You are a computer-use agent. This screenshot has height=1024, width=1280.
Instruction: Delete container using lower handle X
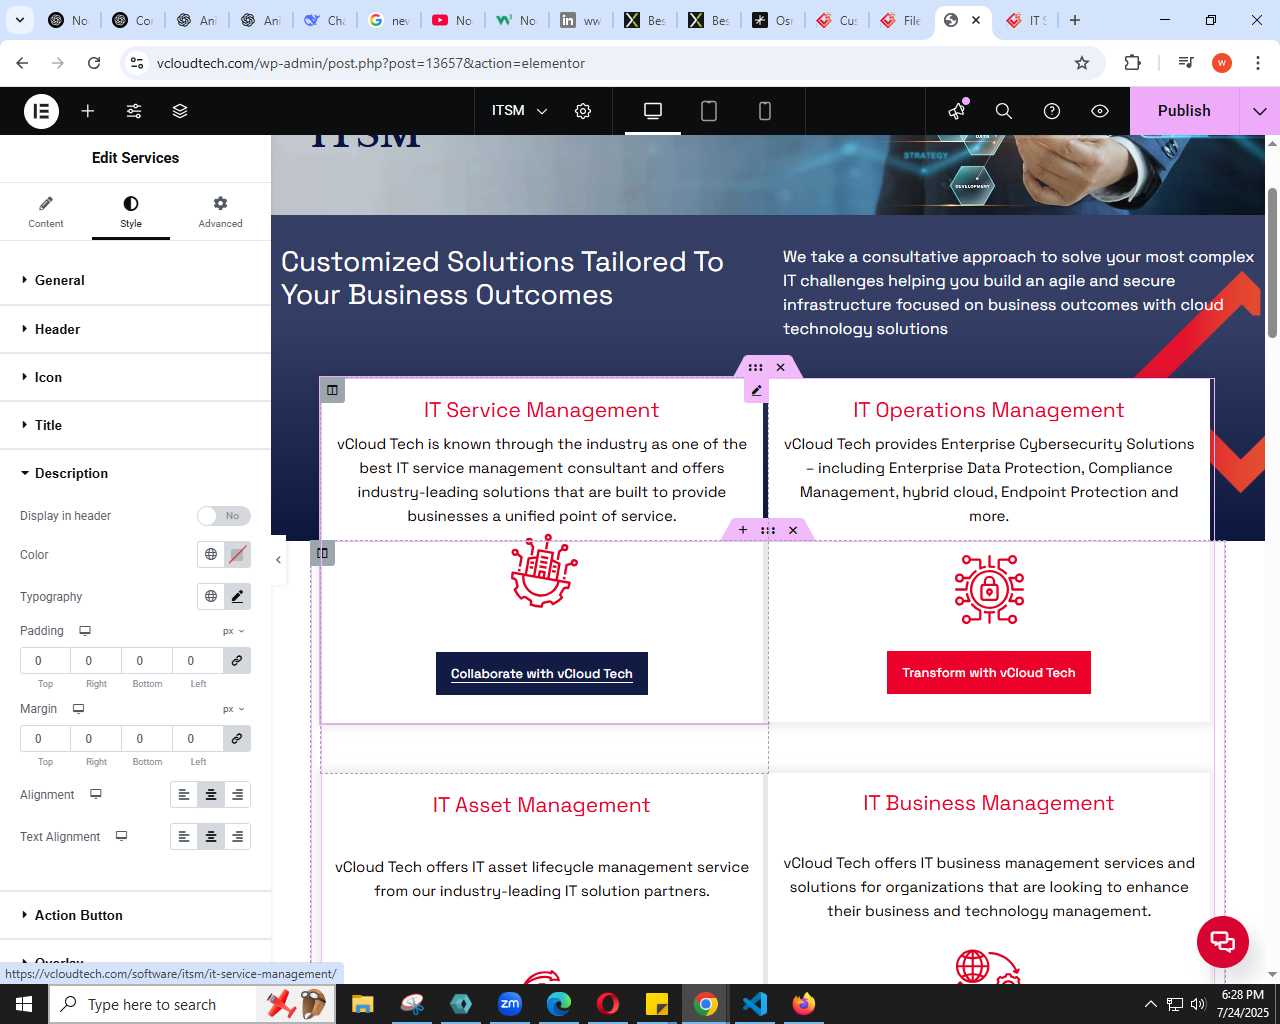click(x=793, y=530)
